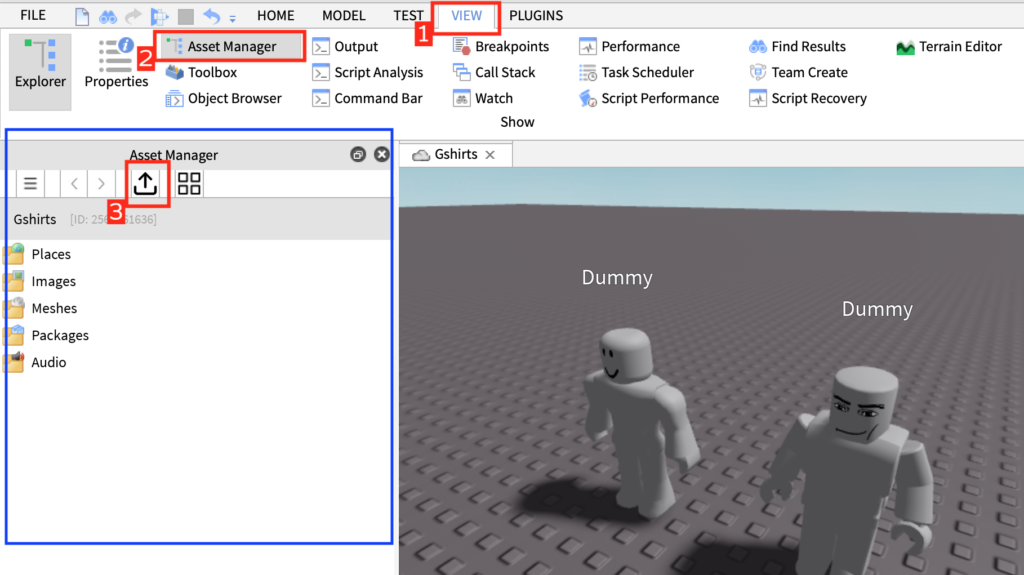Click the New file icon in quick access bar
Image resolution: width=1024 pixels, height=575 pixels.
pyautogui.click(x=82, y=16)
